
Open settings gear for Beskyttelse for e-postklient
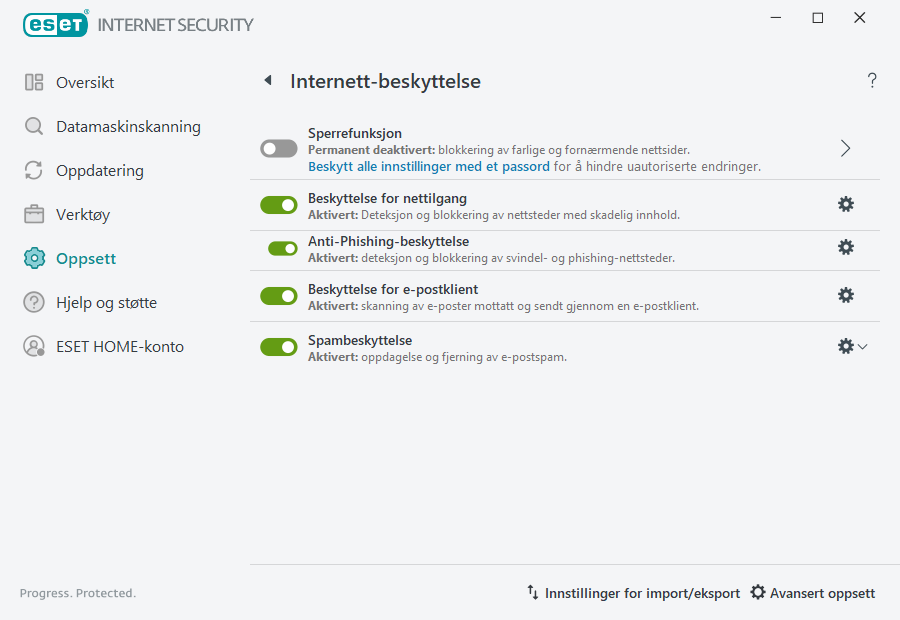(x=846, y=295)
